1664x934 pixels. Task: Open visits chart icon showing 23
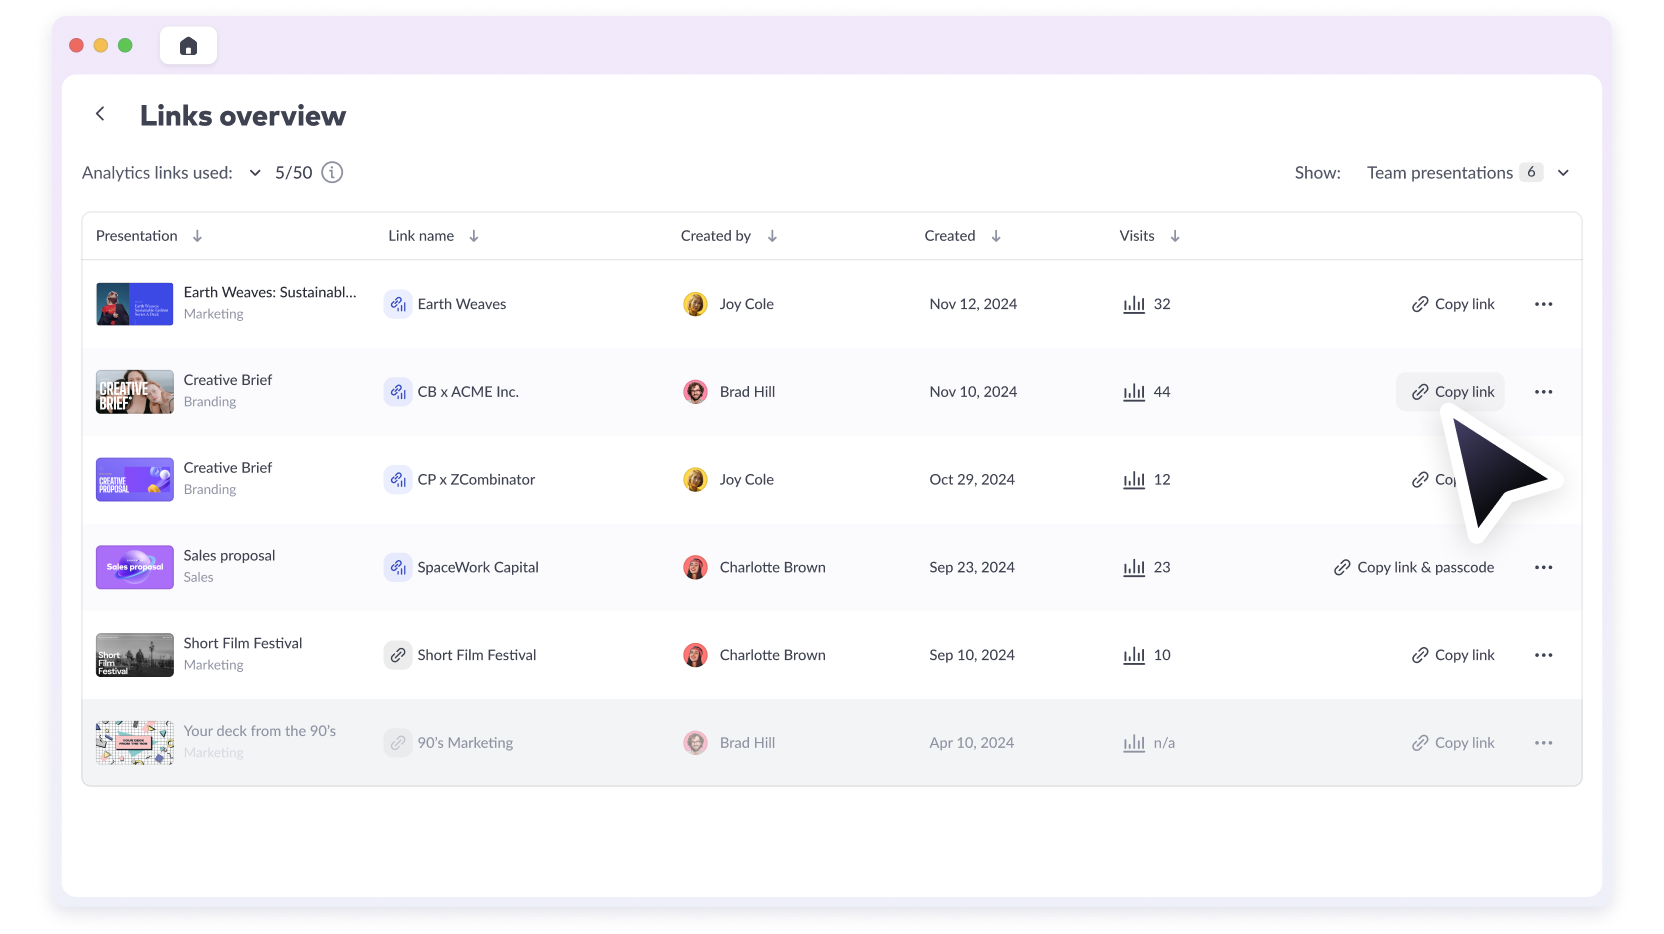tap(1134, 568)
